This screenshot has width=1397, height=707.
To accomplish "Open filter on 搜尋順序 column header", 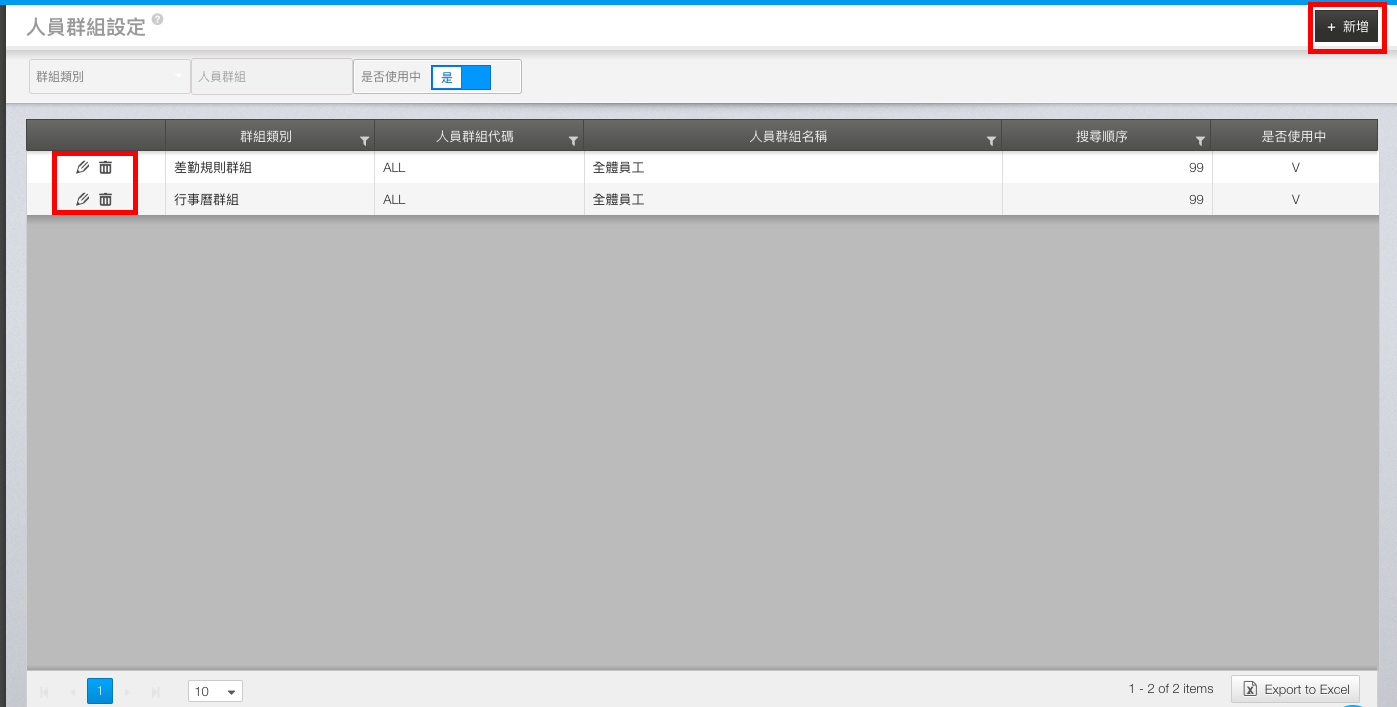I will (x=1200, y=141).
